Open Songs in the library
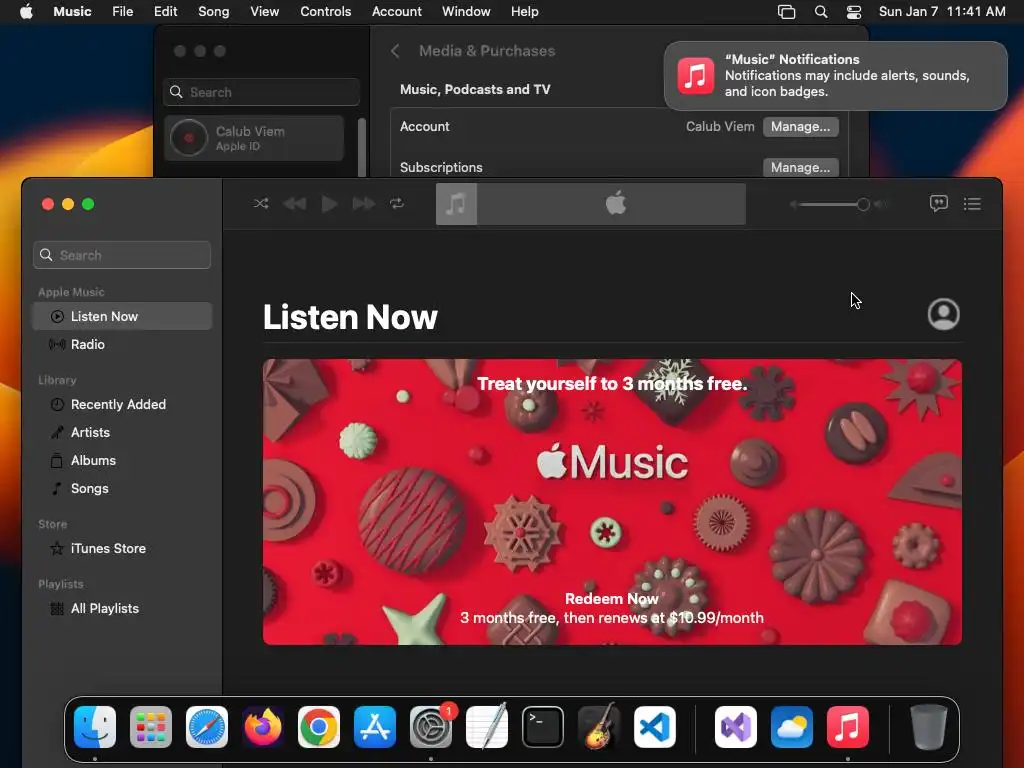The image size is (1024, 768). [x=122, y=488]
